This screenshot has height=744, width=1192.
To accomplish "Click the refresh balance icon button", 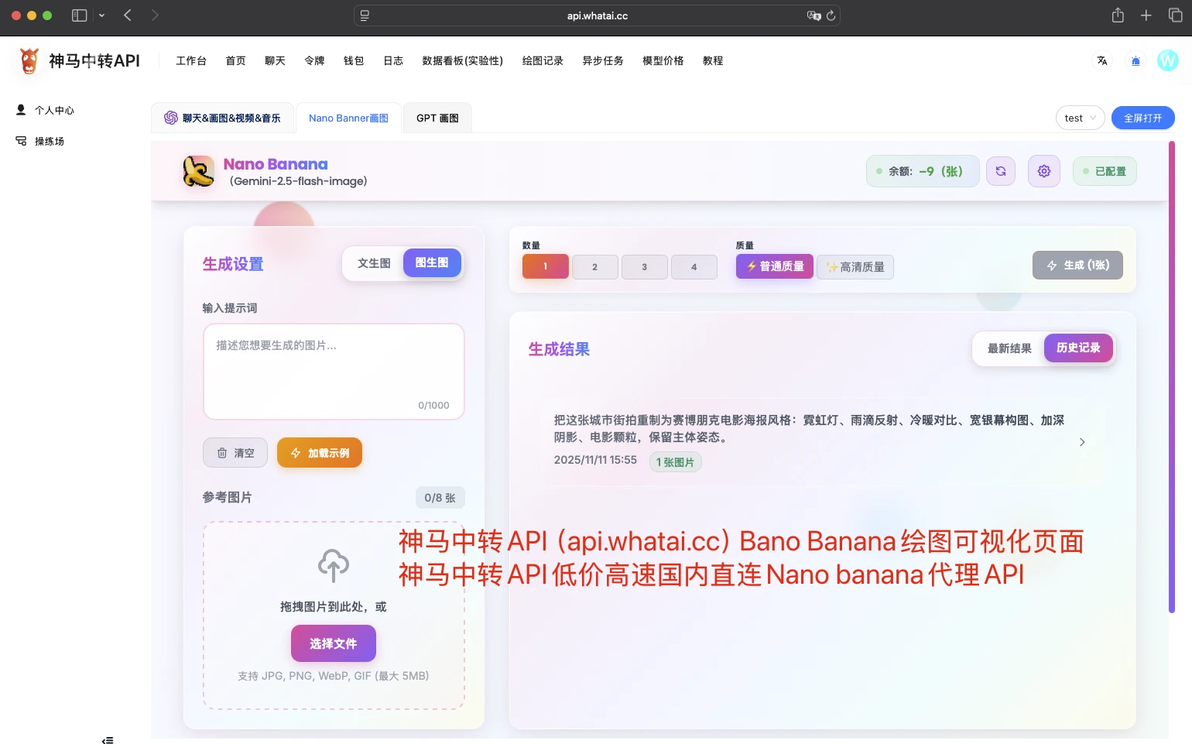I will (1000, 171).
